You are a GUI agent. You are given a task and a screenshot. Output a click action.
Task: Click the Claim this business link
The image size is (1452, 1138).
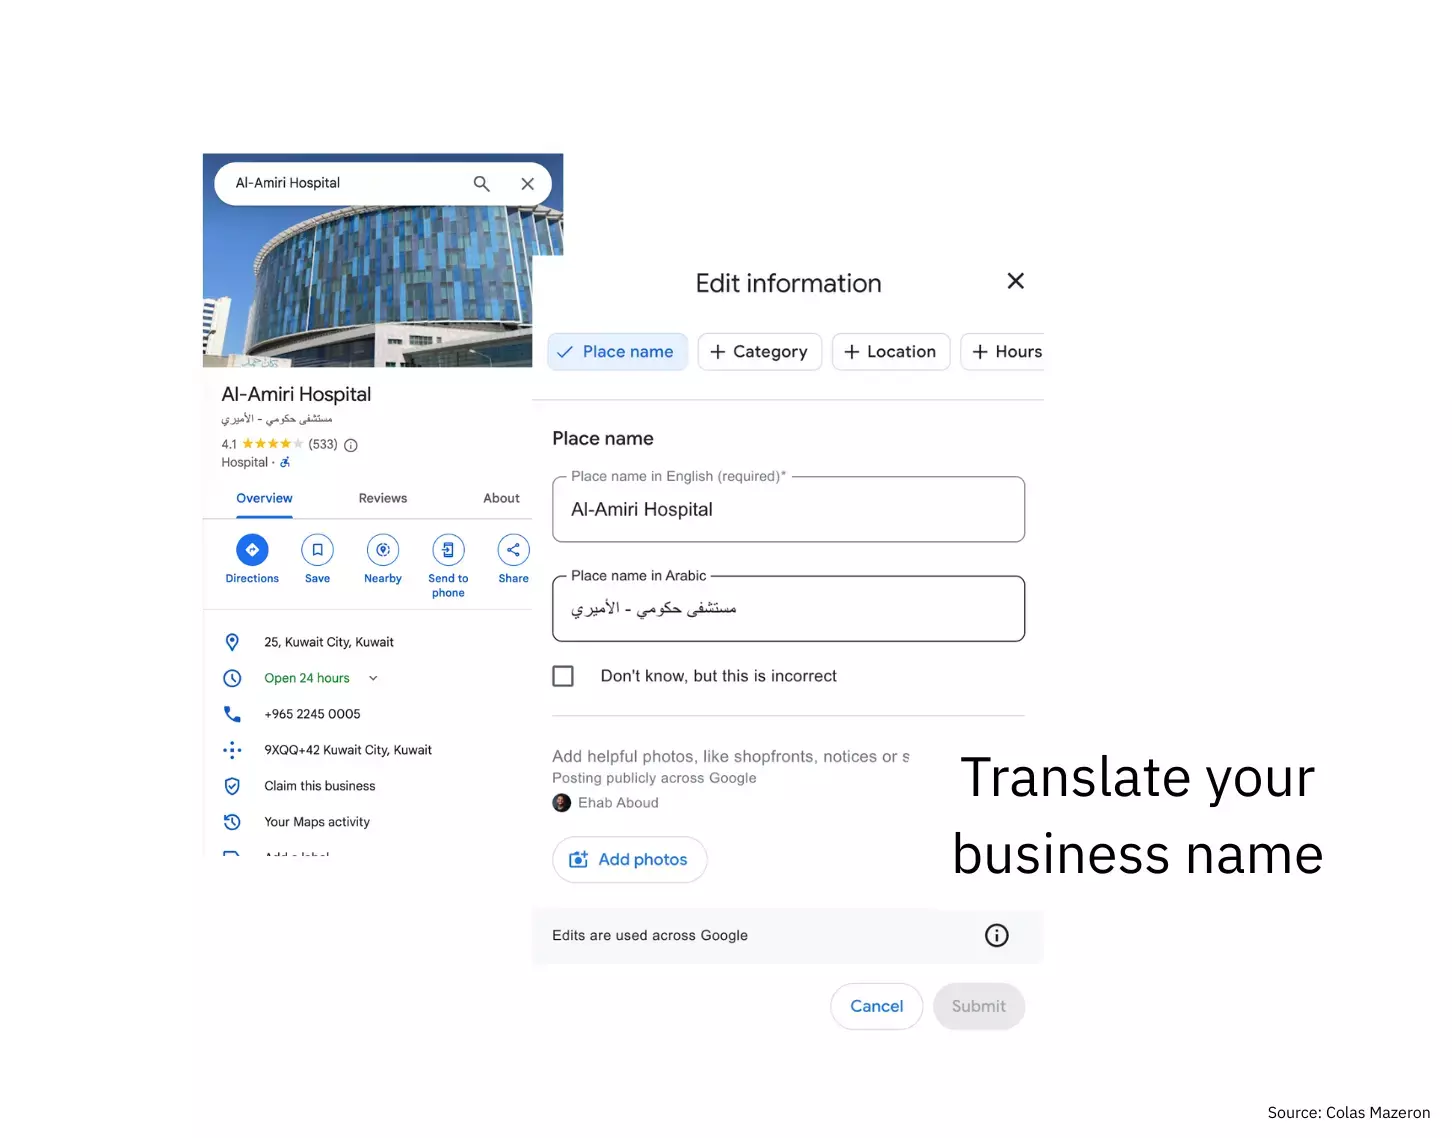[319, 785]
